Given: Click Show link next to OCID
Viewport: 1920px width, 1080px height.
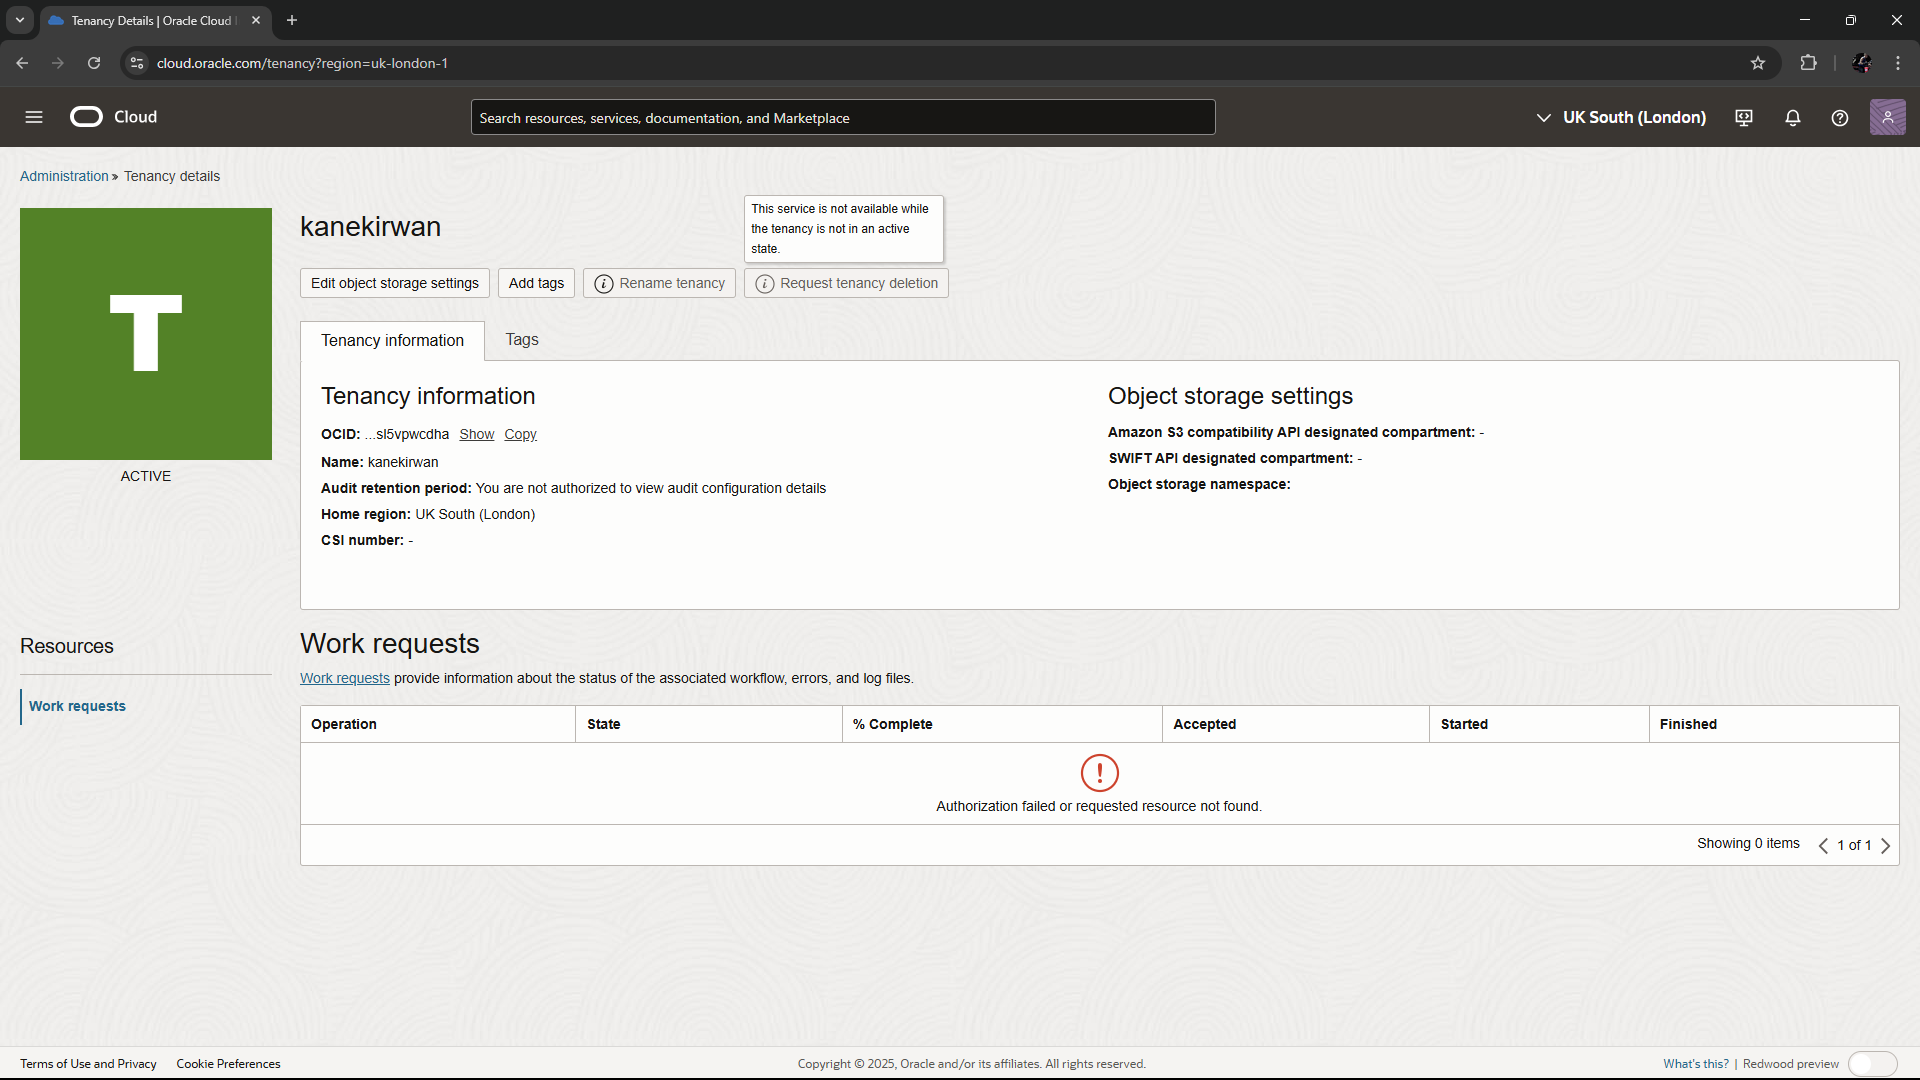Looking at the screenshot, I should coord(477,434).
